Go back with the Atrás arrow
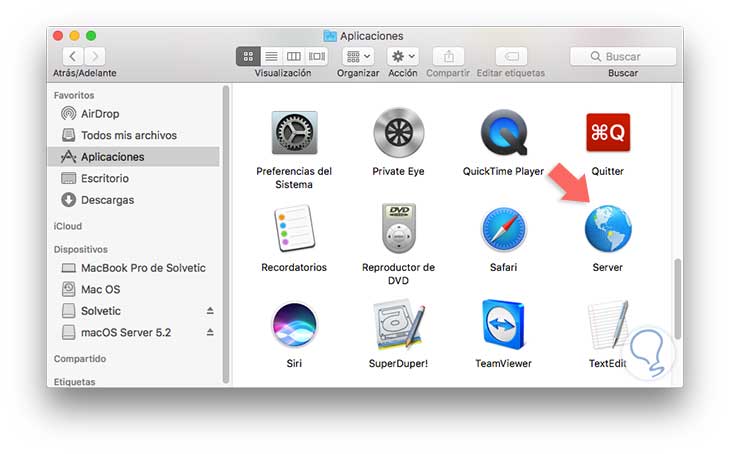 (x=73, y=56)
